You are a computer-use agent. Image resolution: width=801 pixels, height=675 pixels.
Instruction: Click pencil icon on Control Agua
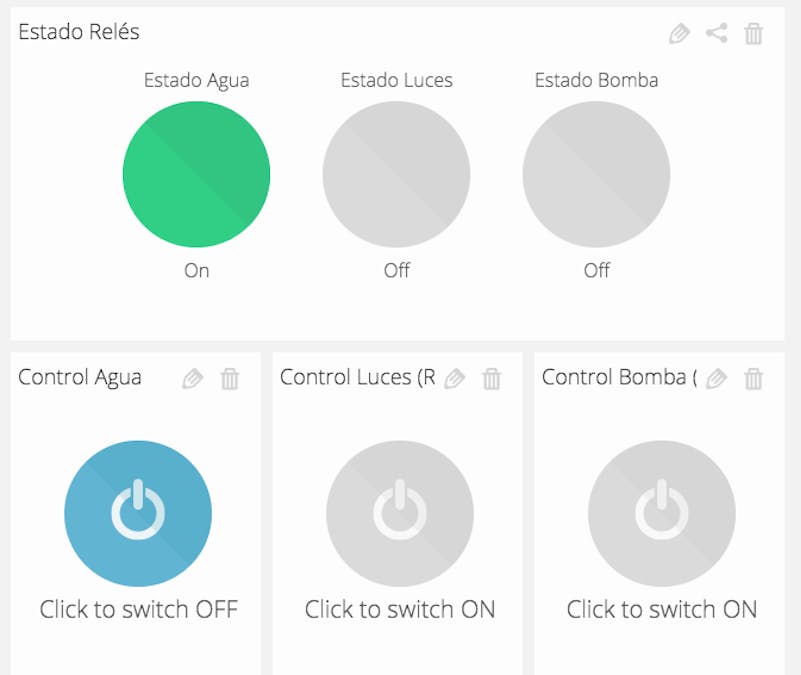(193, 378)
